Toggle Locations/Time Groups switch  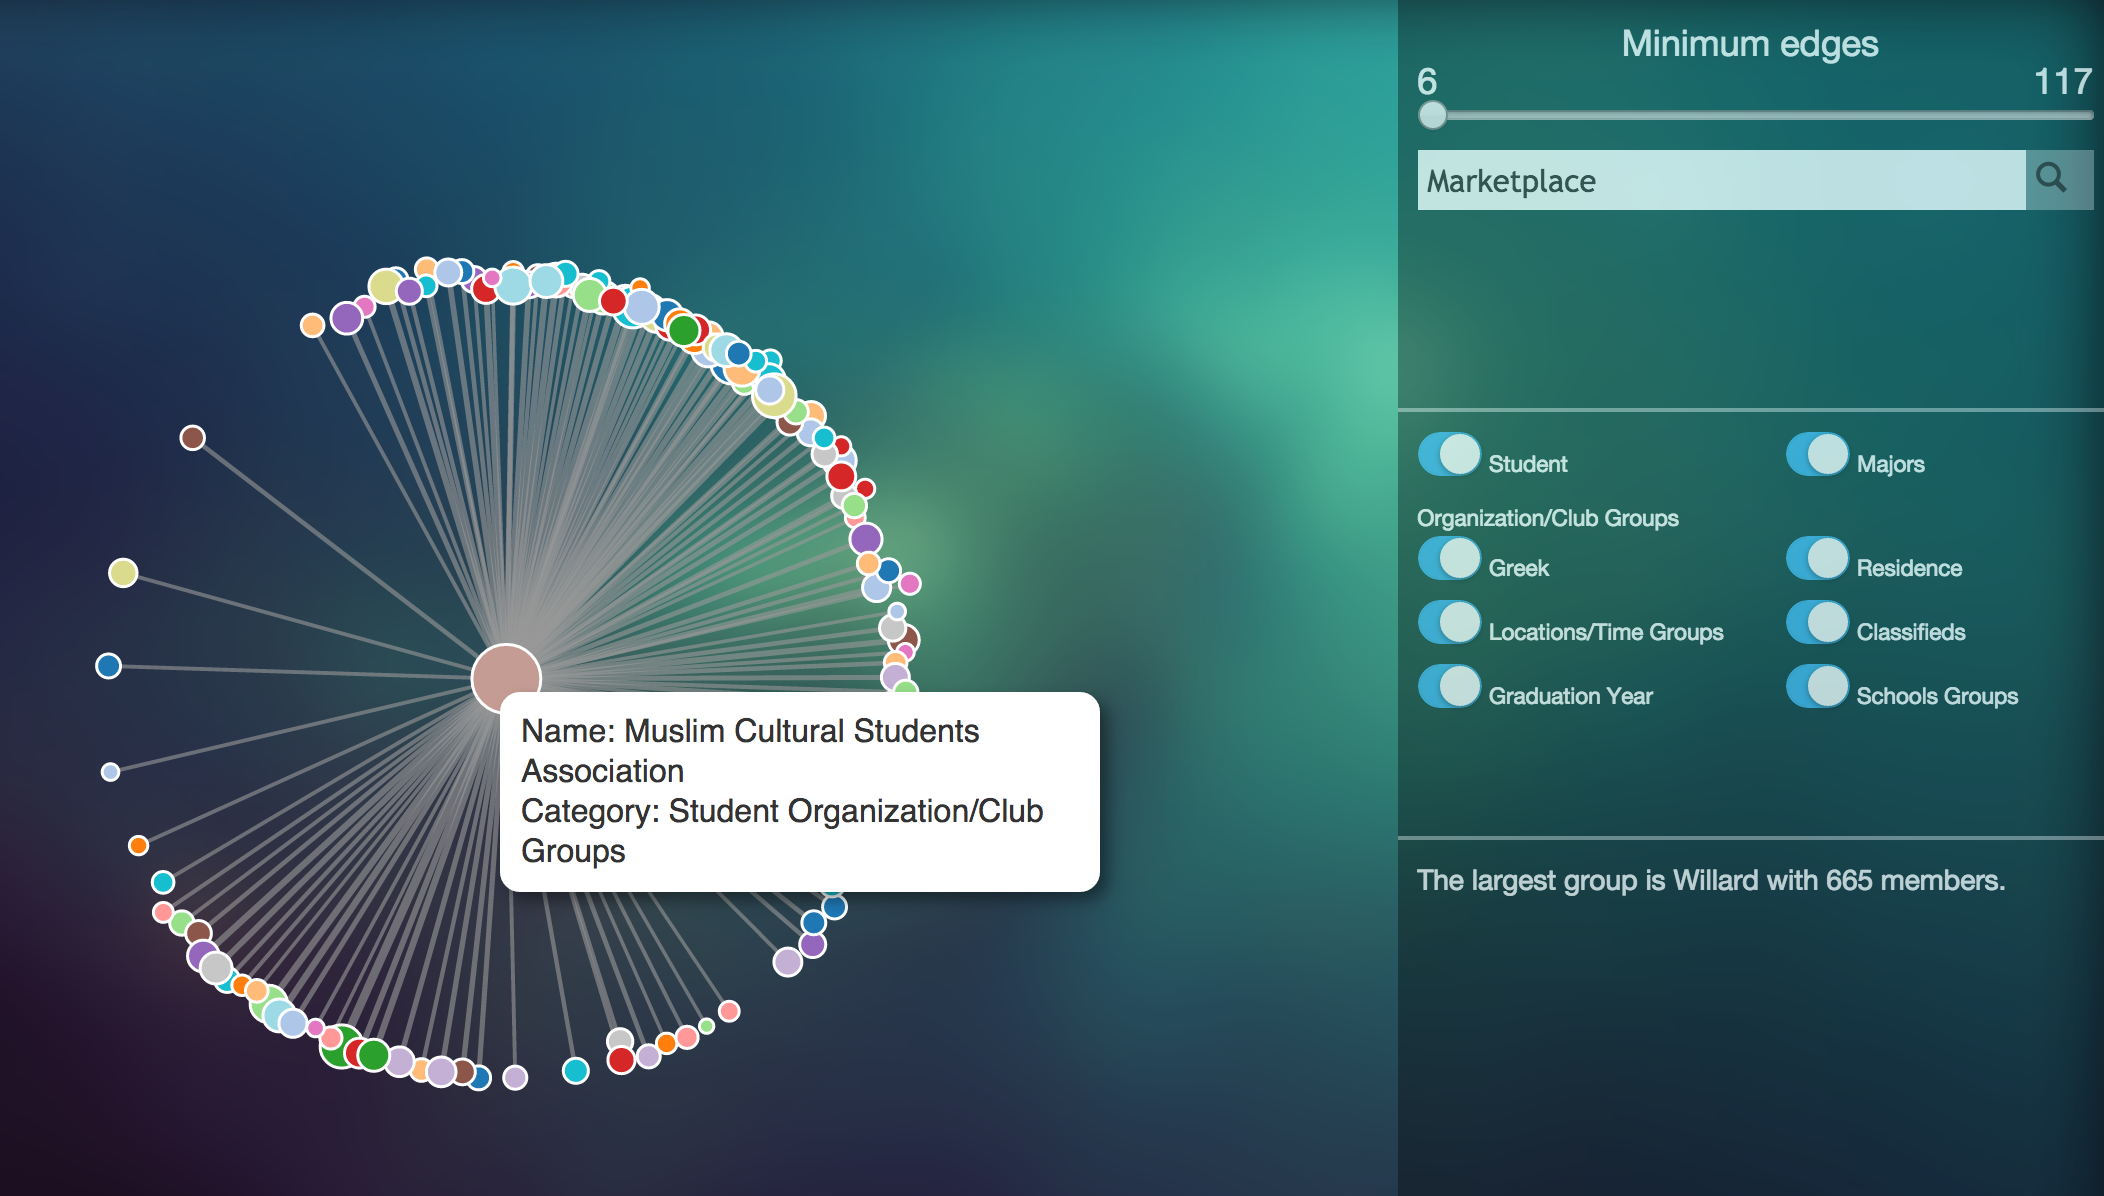point(1449,622)
